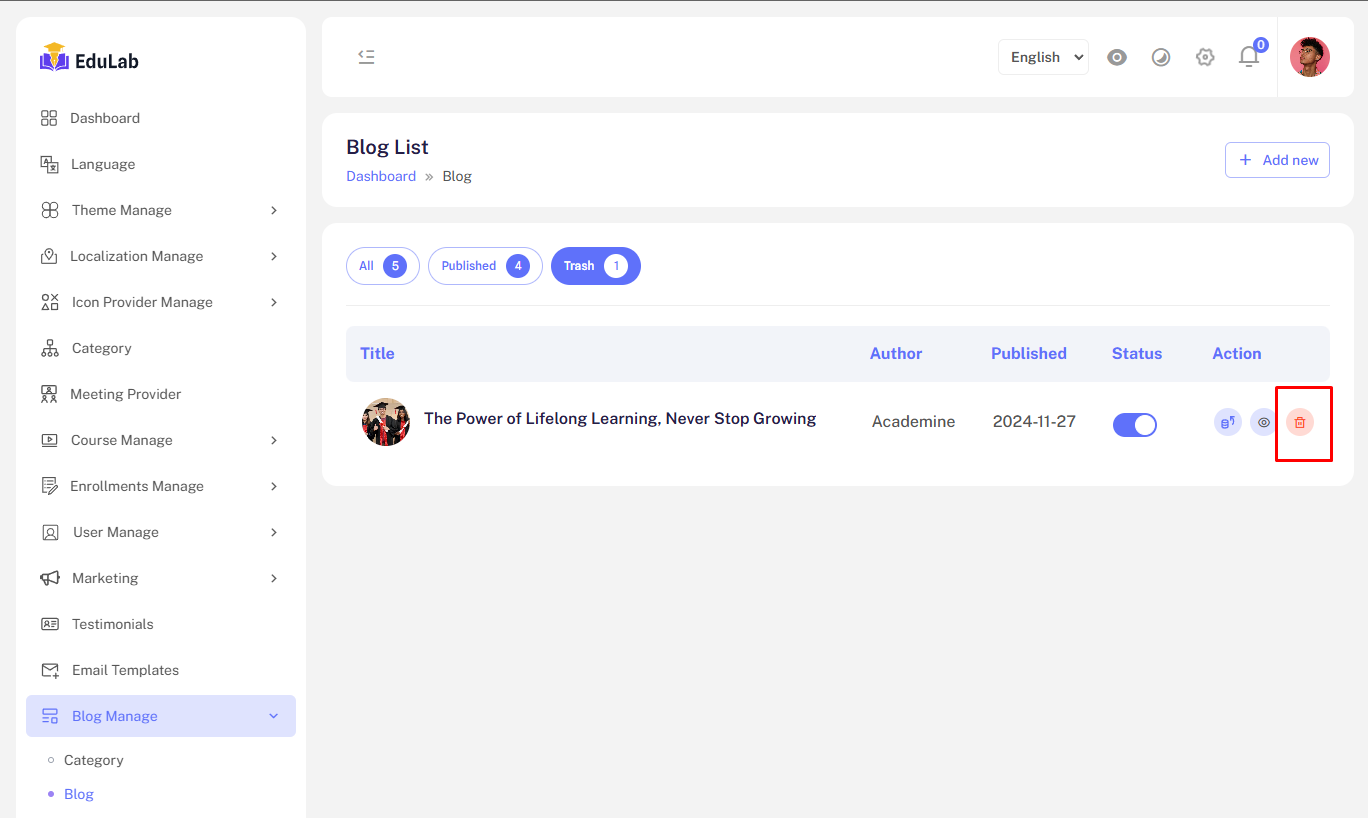The image size is (1368, 818).
Task: Click the Add new button
Action: click(x=1277, y=160)
